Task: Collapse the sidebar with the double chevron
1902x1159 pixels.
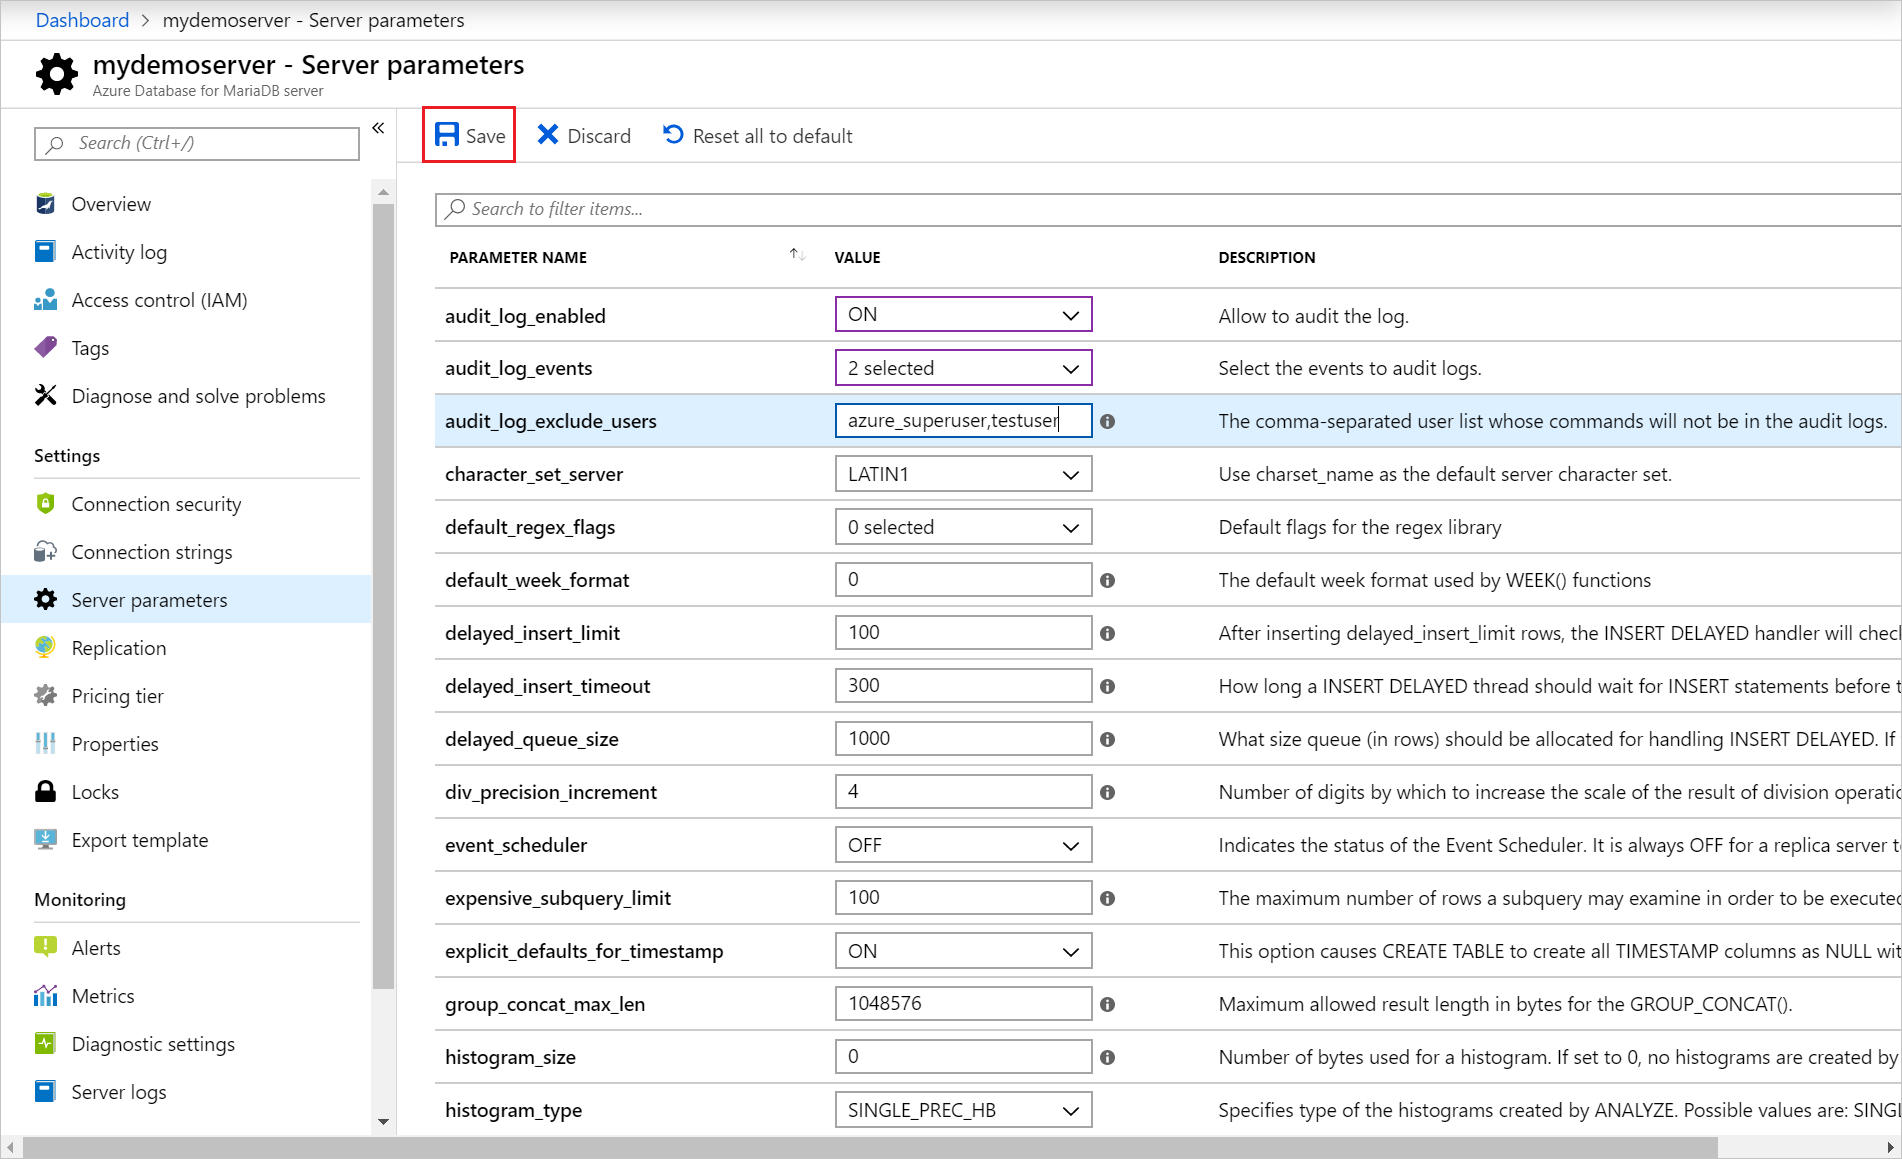Action: click(x=378, y=128)
